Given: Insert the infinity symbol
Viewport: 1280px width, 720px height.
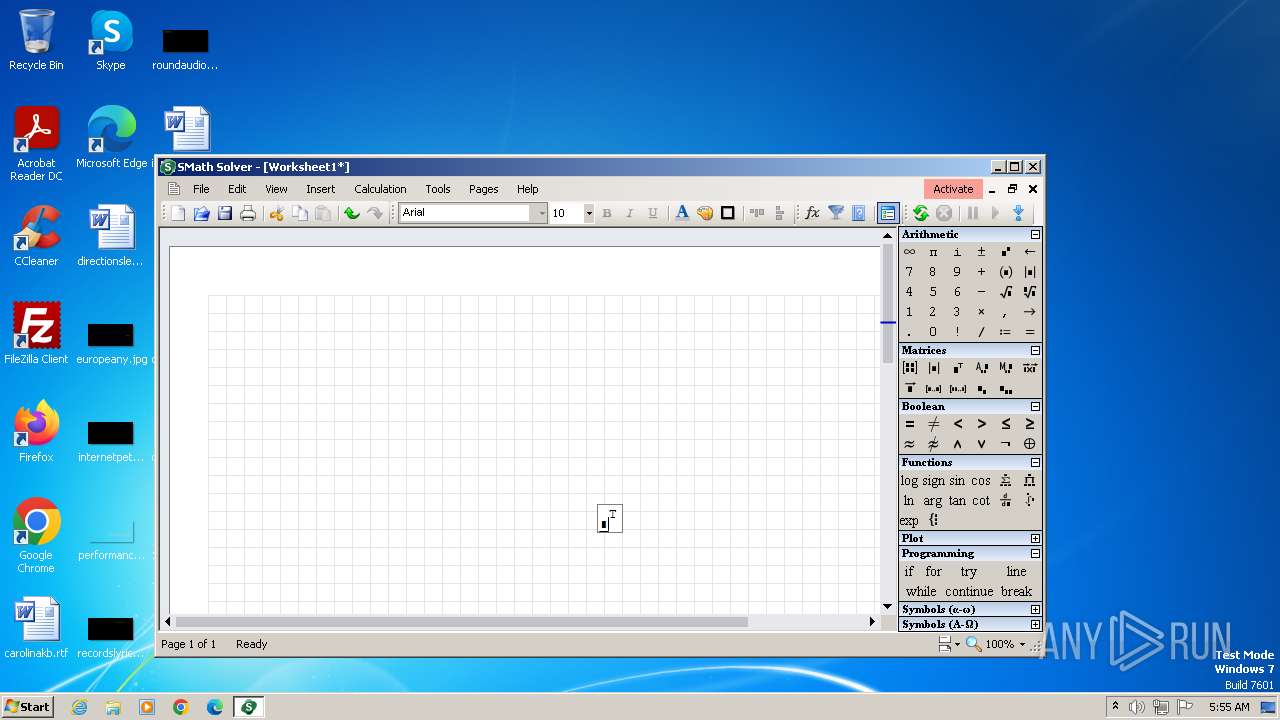Looking at the screenshot, I should click(909, 252).
